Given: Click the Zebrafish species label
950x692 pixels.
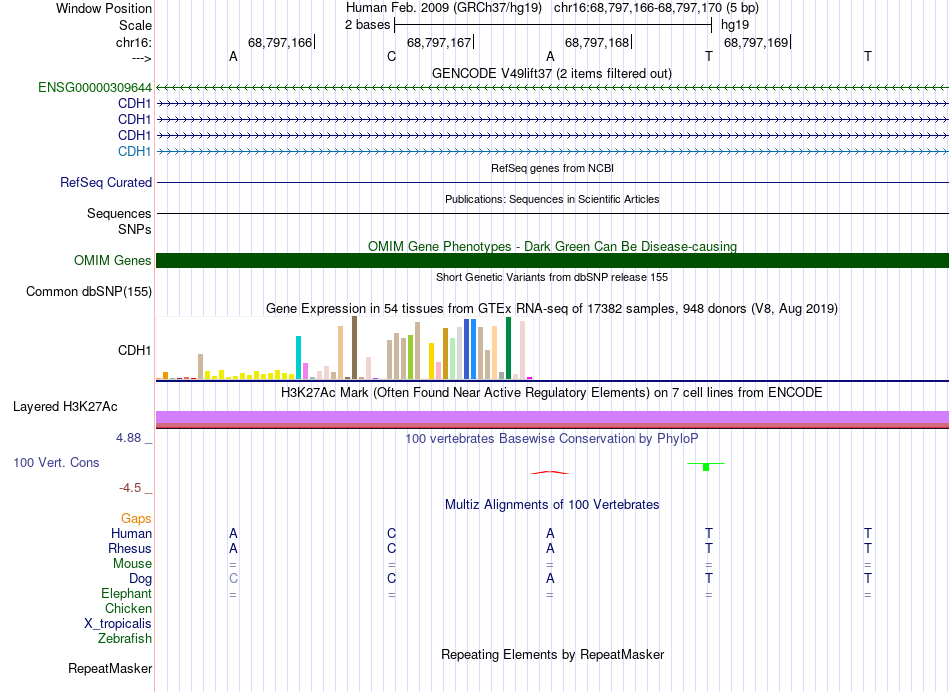Looking at the screenshot, I should pos(125,638).
